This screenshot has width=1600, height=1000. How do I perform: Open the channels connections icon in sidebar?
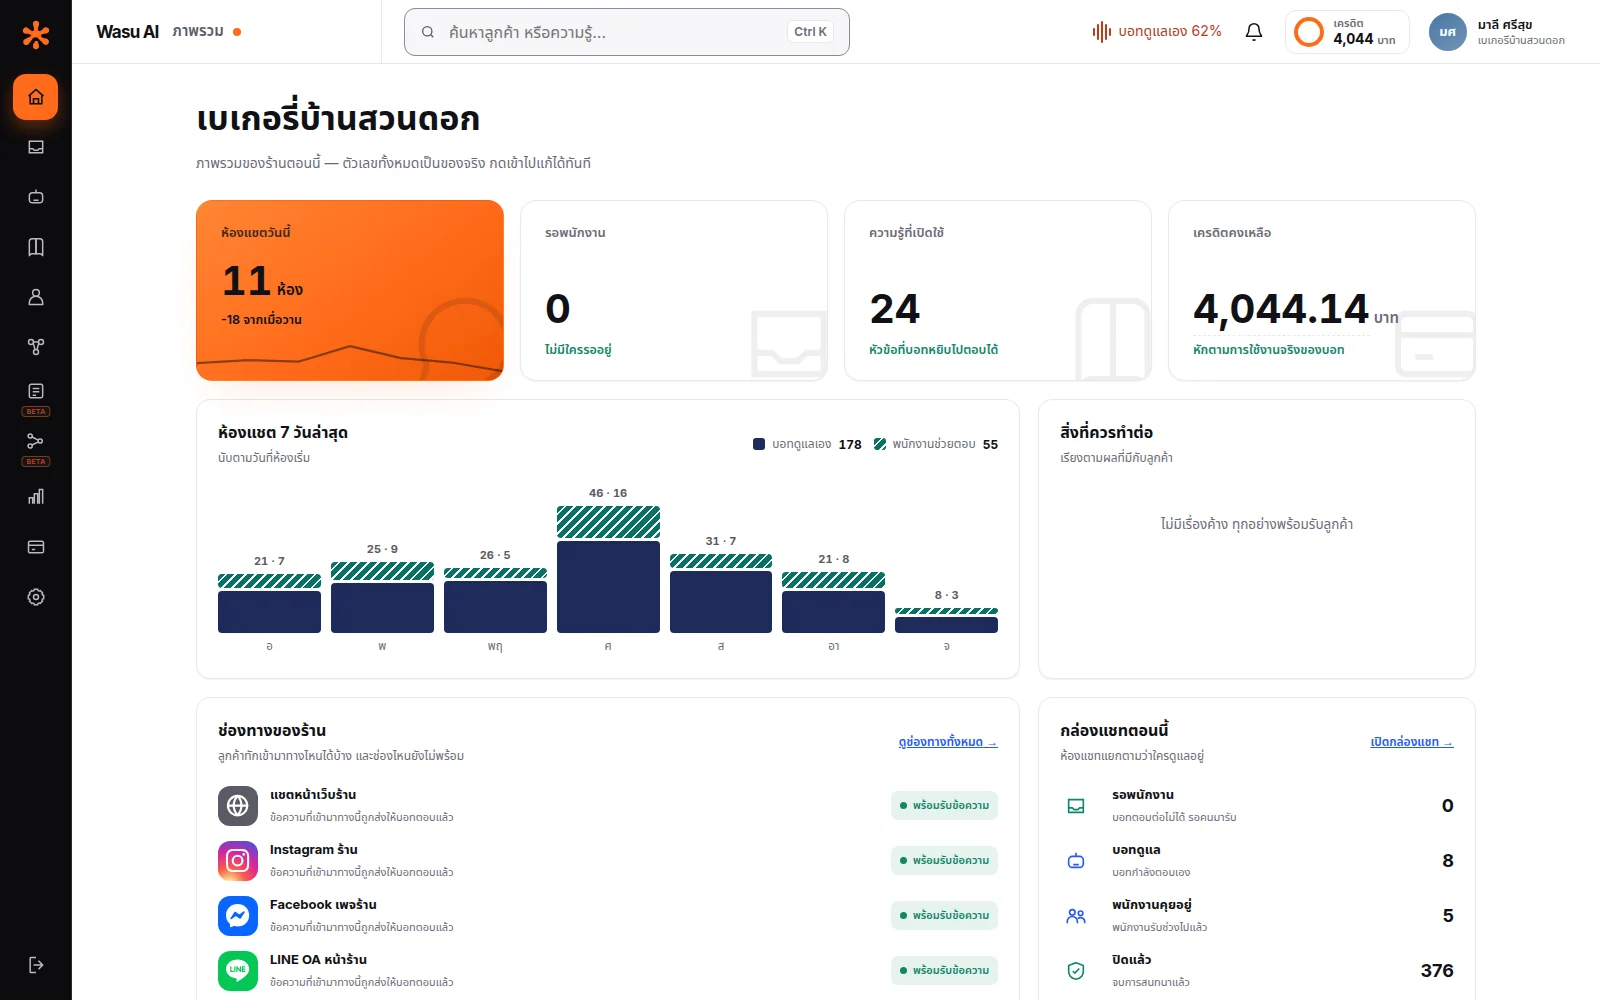pyautogui.click(x=36, y=347)
